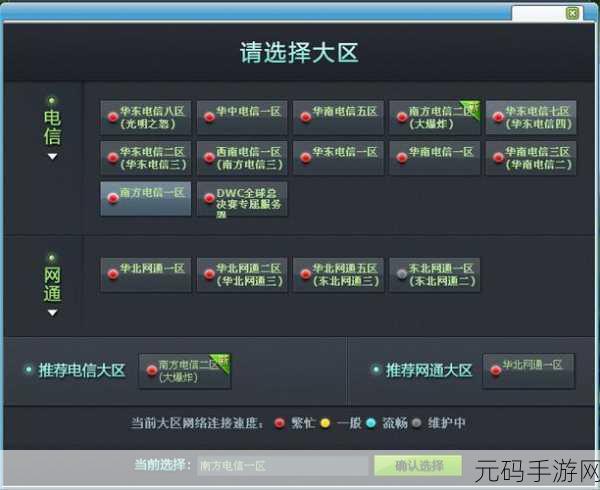Select server 华东电信一区

tap(339, 158)
